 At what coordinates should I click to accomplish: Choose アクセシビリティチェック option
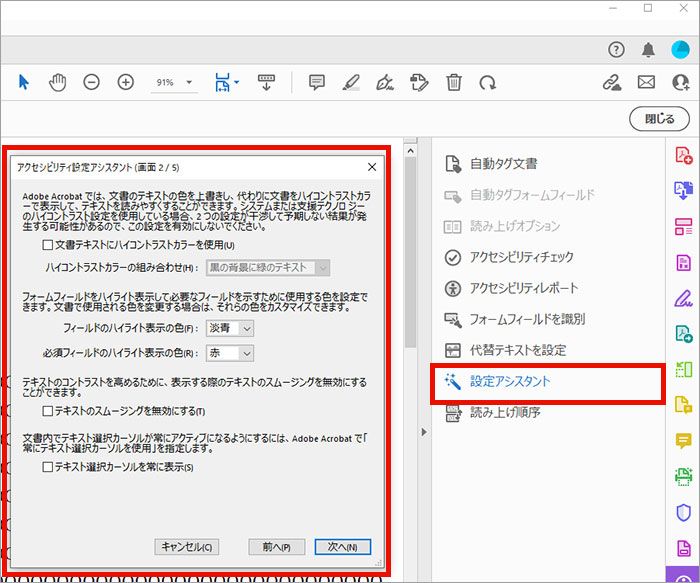[509, 257]
